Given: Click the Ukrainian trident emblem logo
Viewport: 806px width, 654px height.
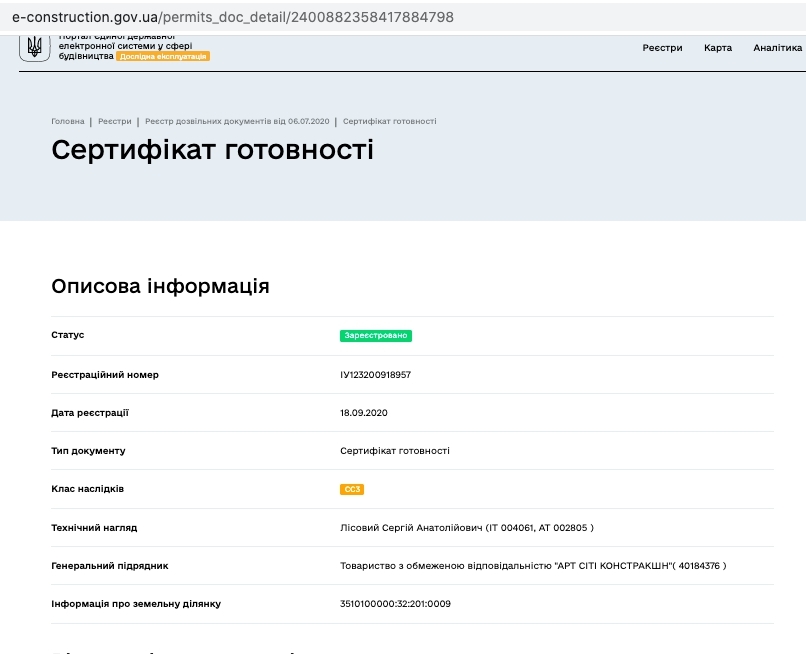Looking at the screenshot, I should point(34,48).
